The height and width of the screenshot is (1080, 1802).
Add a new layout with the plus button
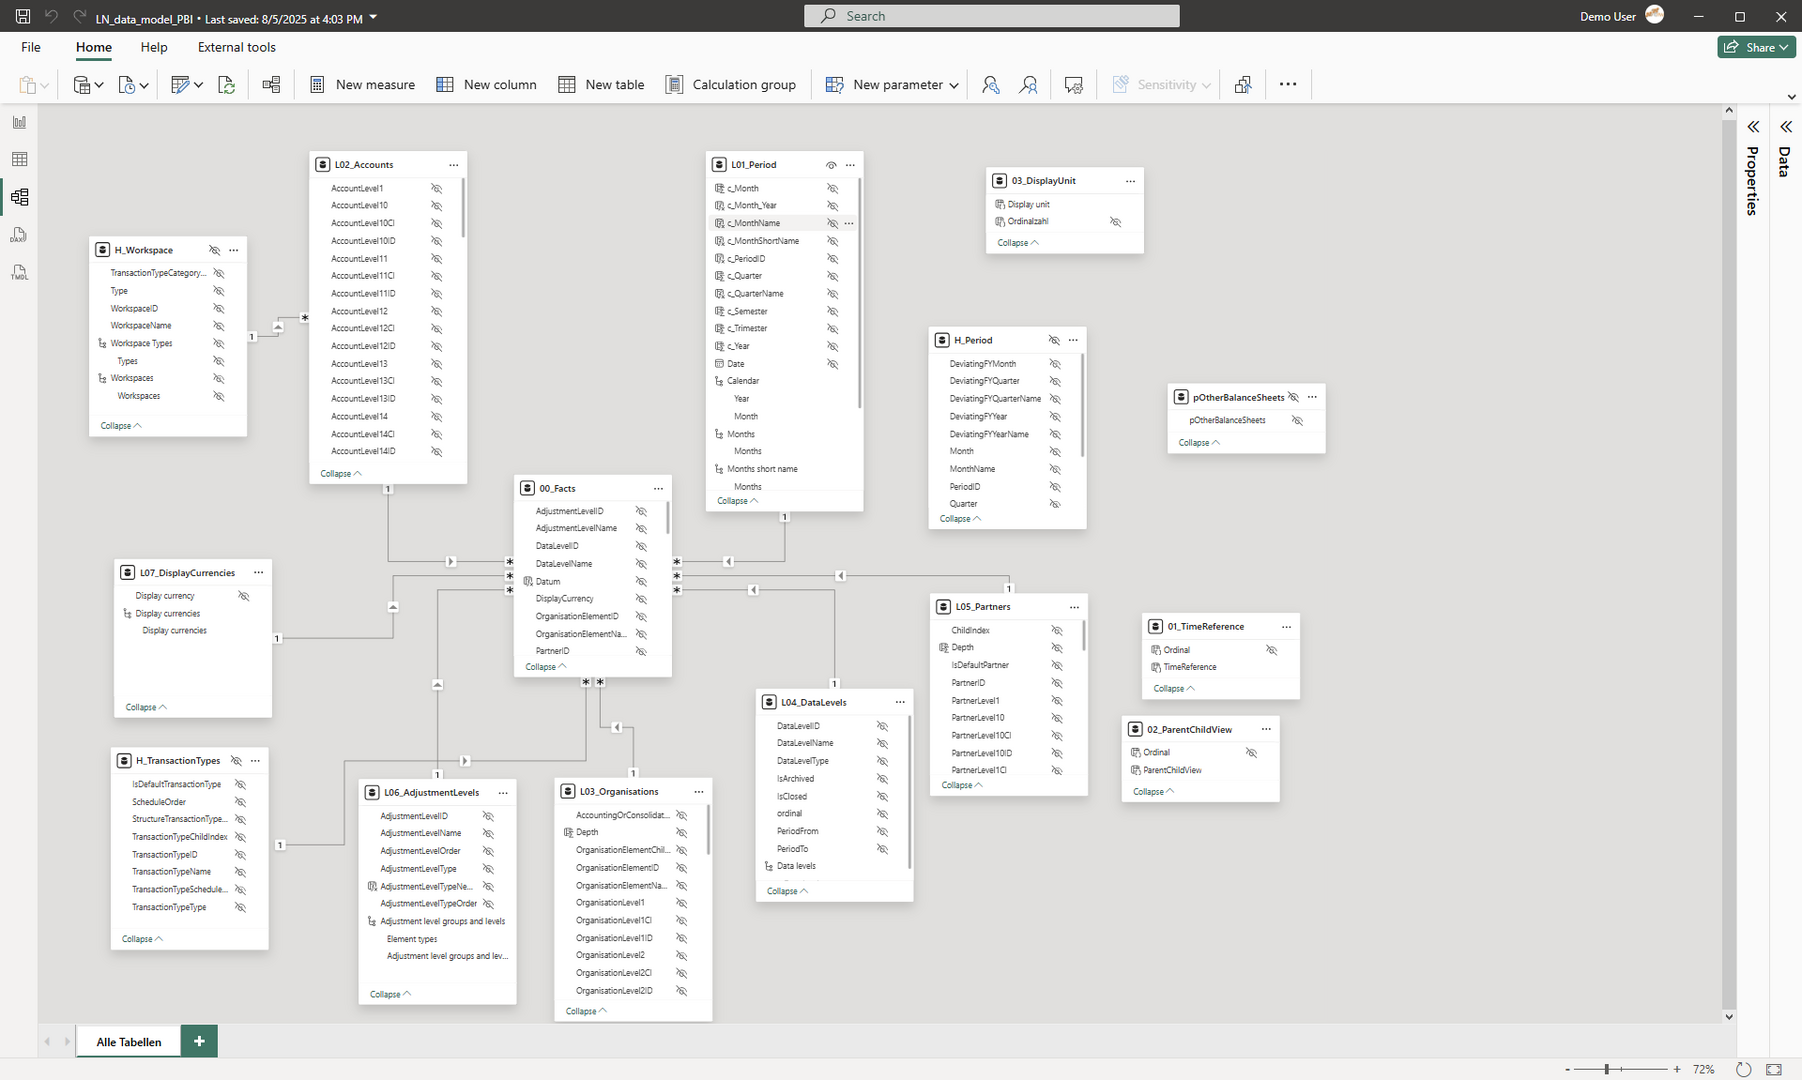(x=198, y=1041)
